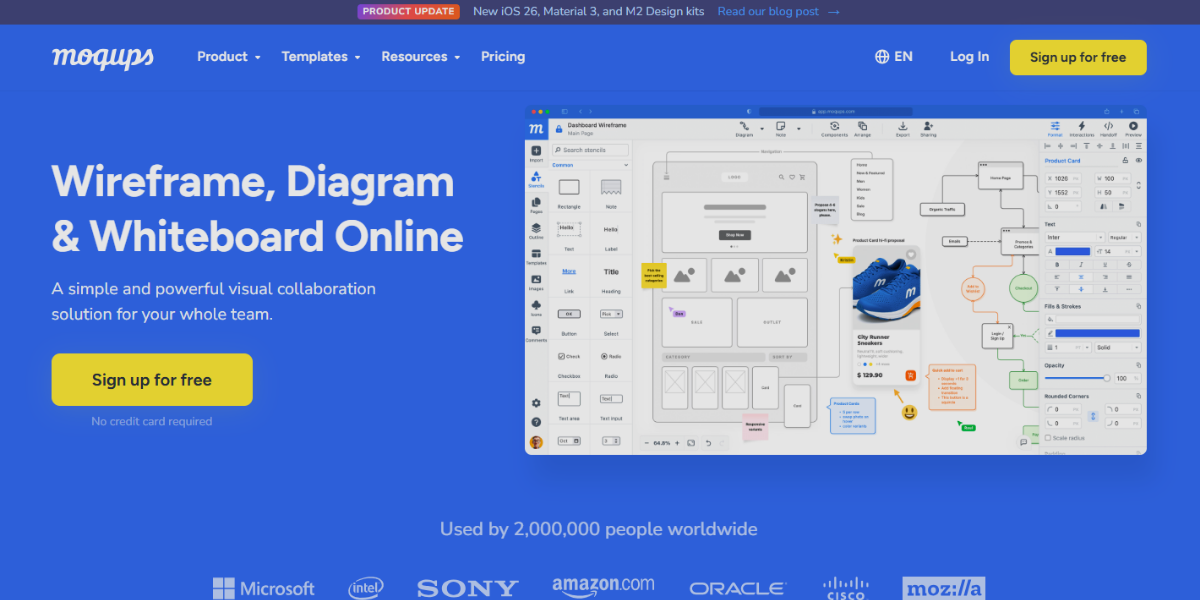The height and width of the screenshot is (600, 1200).
Task: Select the Stencils icon in app sidebar
Action: pyautogui.click(x=536, y=179)
